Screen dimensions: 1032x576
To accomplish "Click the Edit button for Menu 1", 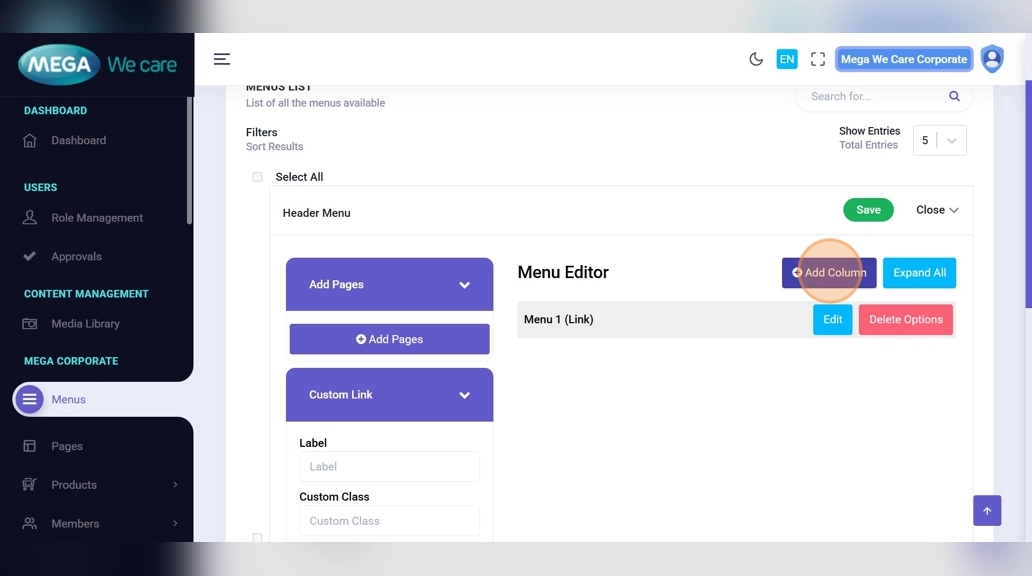I will click(x=832, y=320).
